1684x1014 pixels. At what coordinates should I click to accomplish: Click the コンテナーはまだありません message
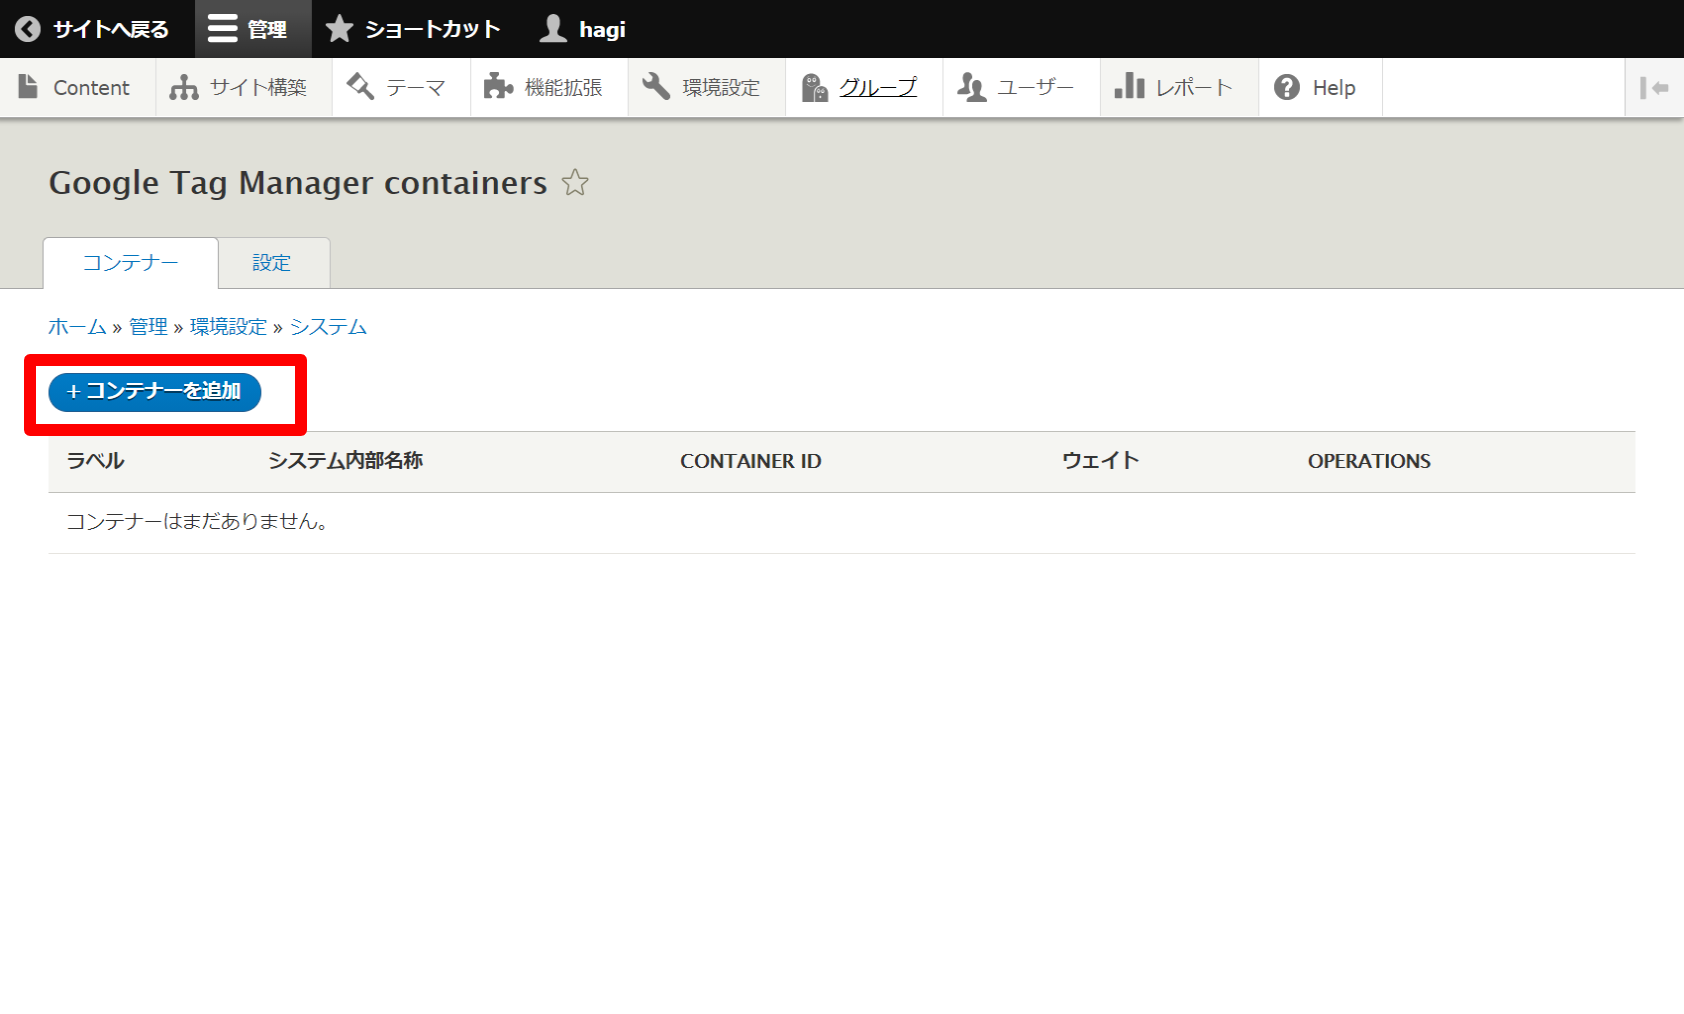pos(199,522)
